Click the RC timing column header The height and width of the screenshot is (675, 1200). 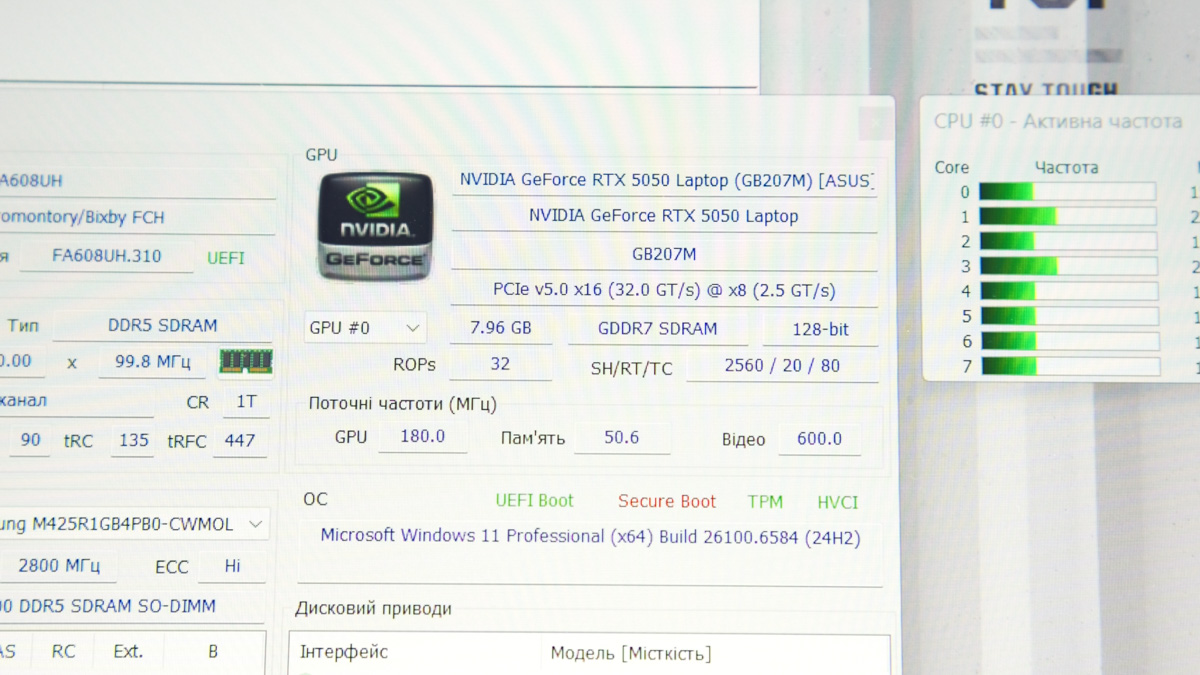[x=63, y=651]
